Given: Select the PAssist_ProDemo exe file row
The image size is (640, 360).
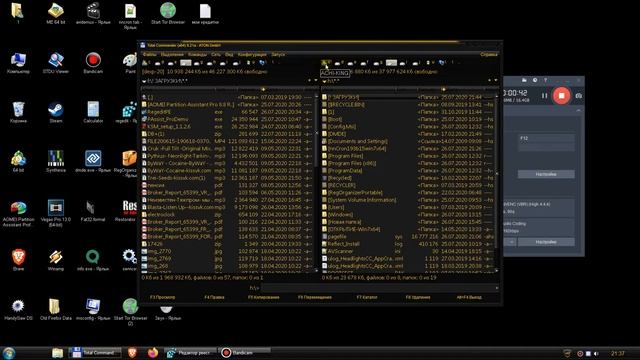Looking at the screenshot, I should coord(227,119).
